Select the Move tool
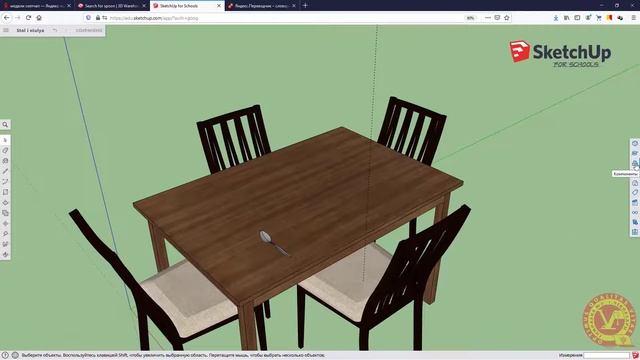This screenshot has width=640, height=360. click(5, 223)
